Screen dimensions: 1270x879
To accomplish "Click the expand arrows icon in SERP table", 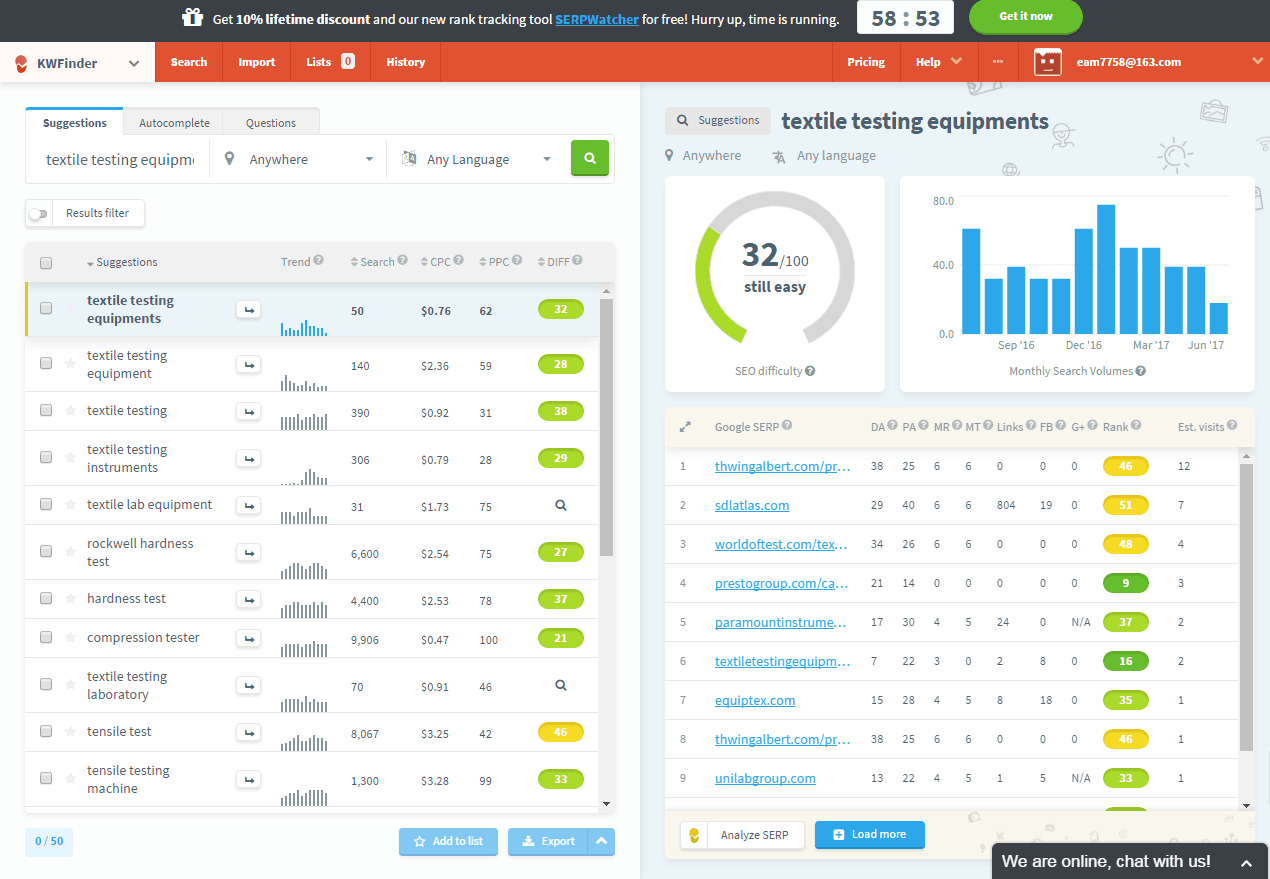I will click(x=685, y=426).
